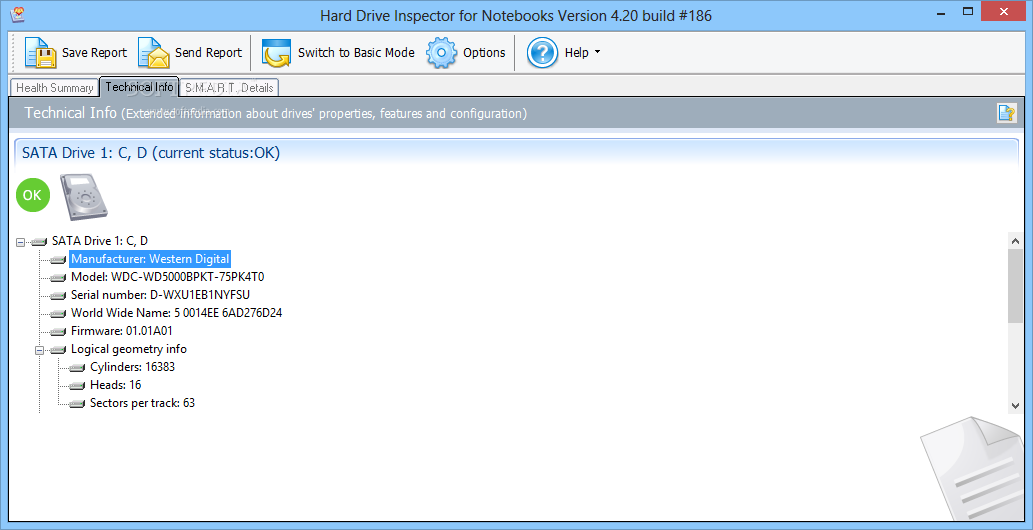Click the Send Report envelope icon
1033x530 pixels.
[x=154, y=53]
